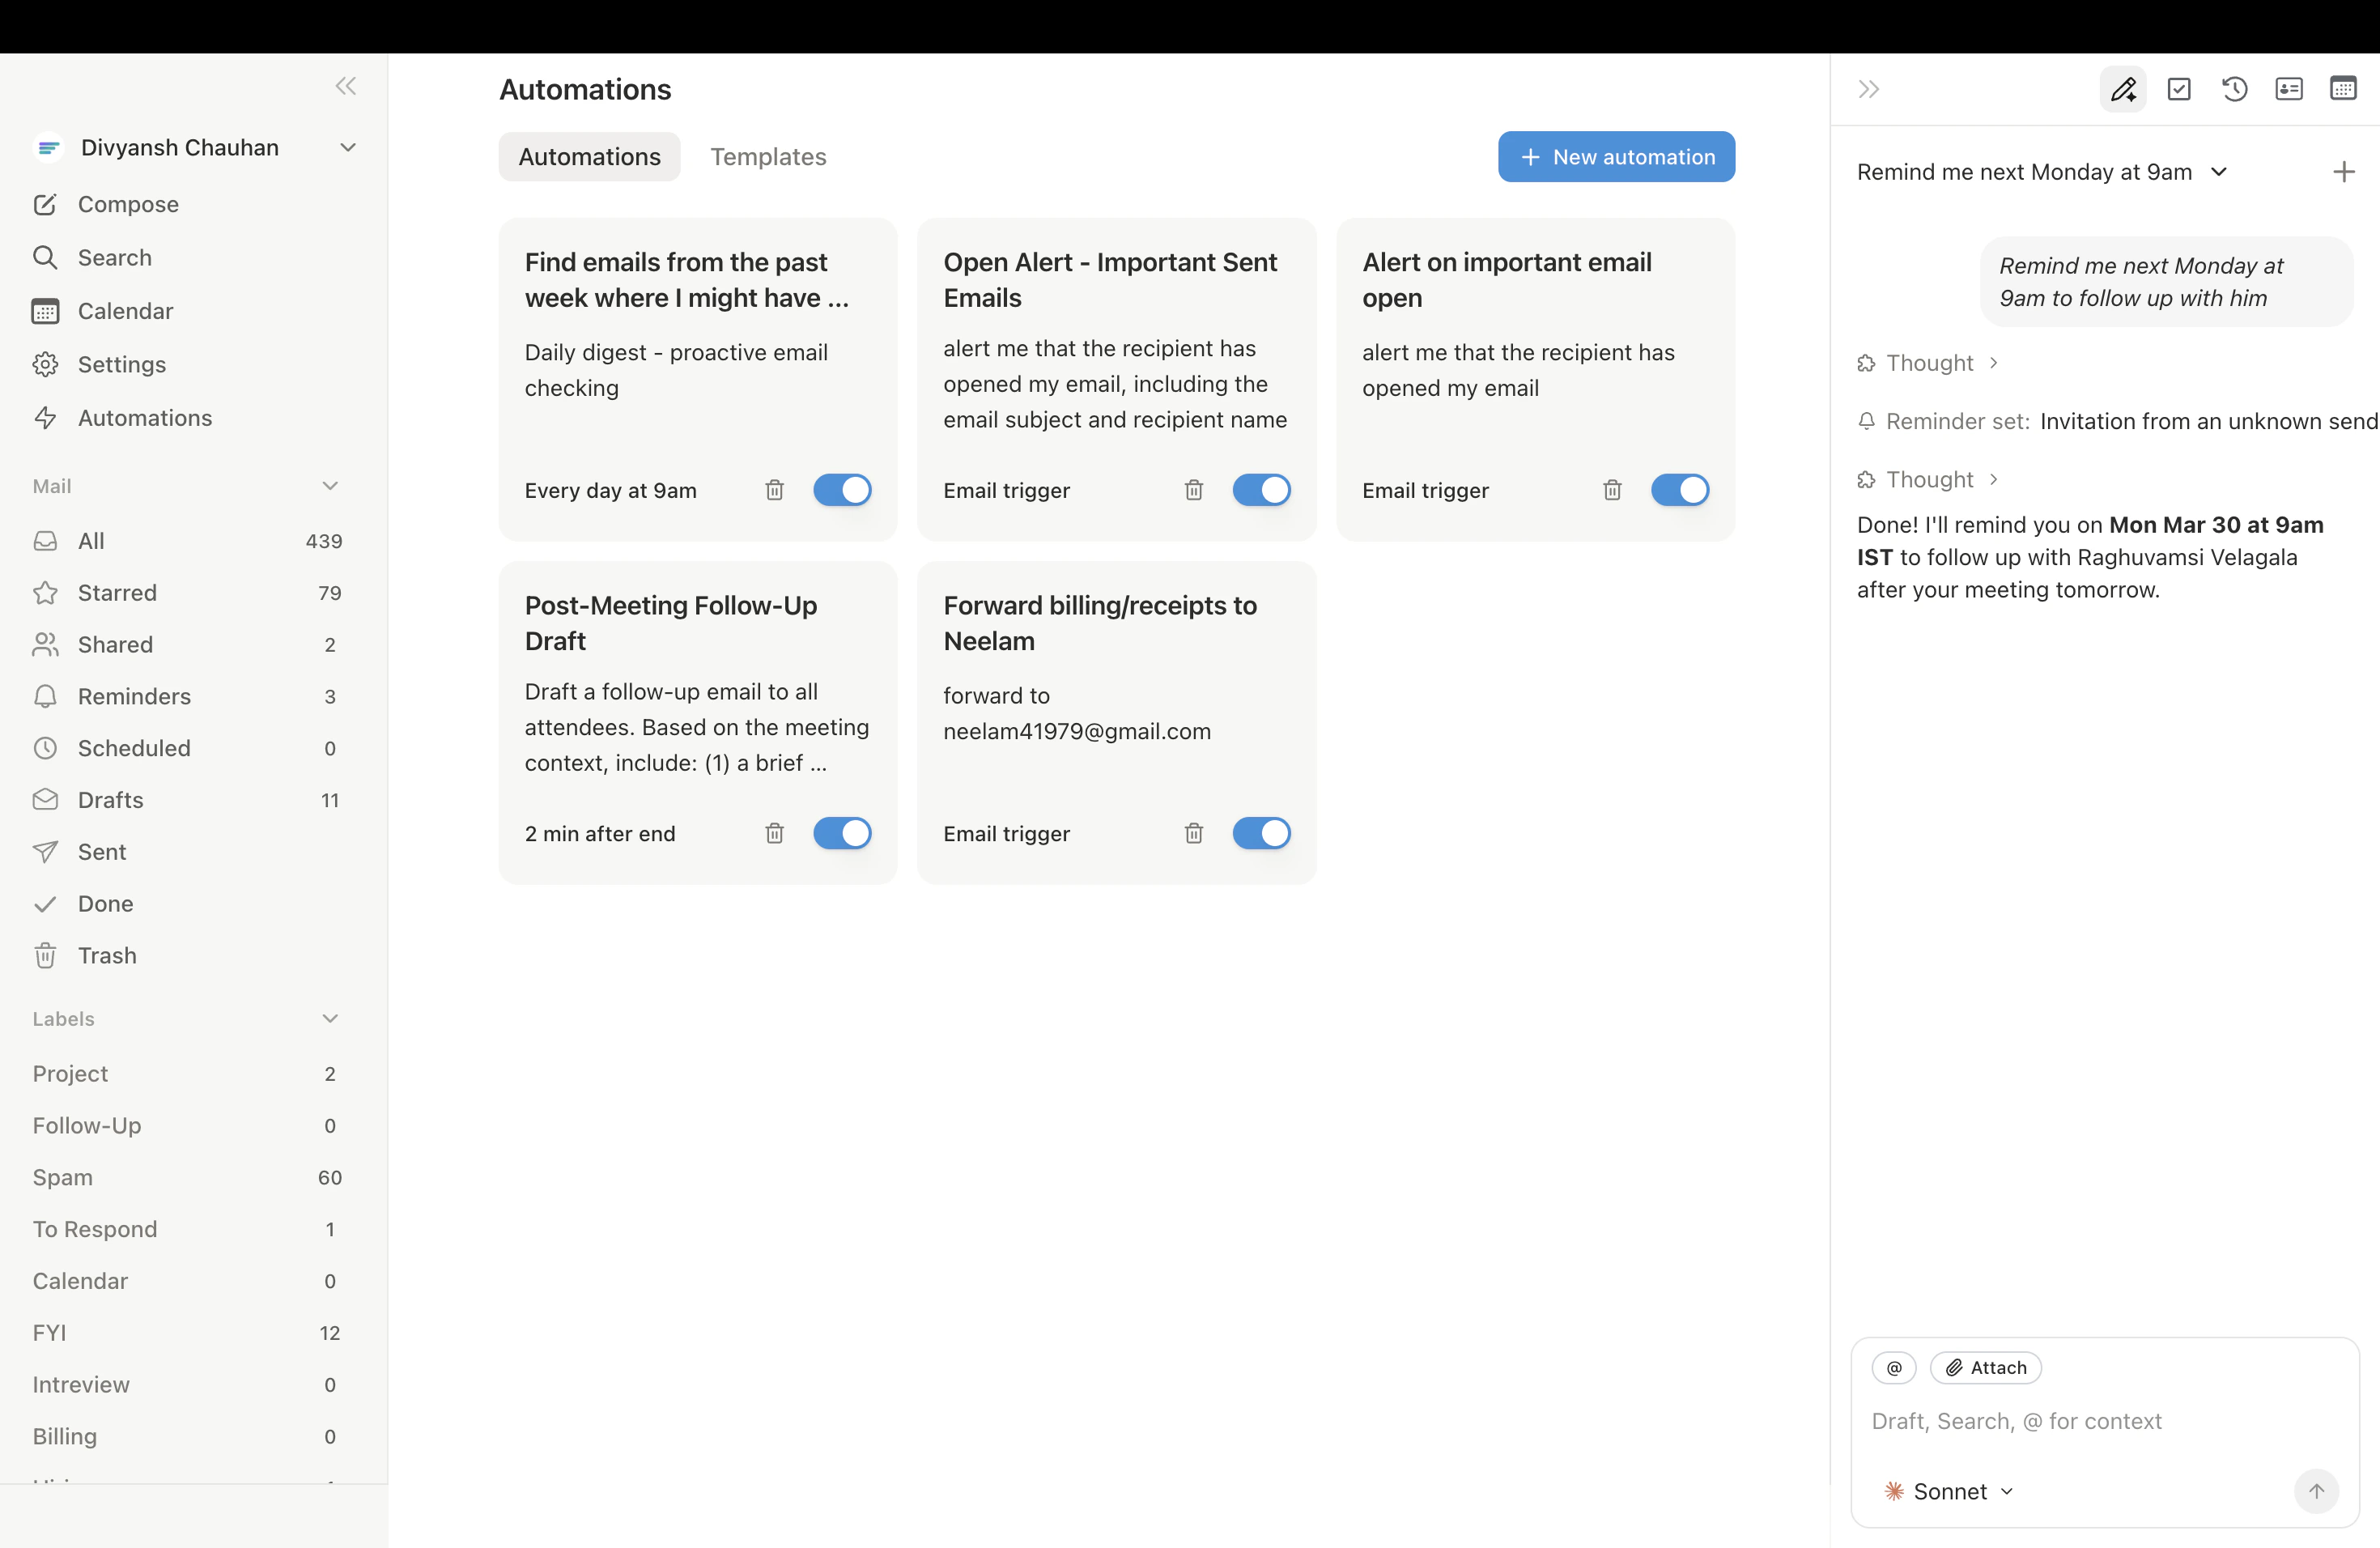Viewport: 2380px width, 1548px height.
Task: Disable the Post-Meeting Follow-Up Draft automation
Action: [x=841, y=833]
